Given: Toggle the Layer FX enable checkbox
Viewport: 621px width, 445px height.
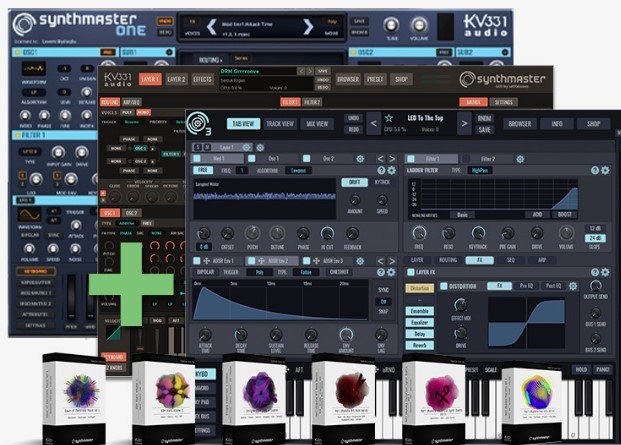Looking at the screenshot, I should 411,272.
